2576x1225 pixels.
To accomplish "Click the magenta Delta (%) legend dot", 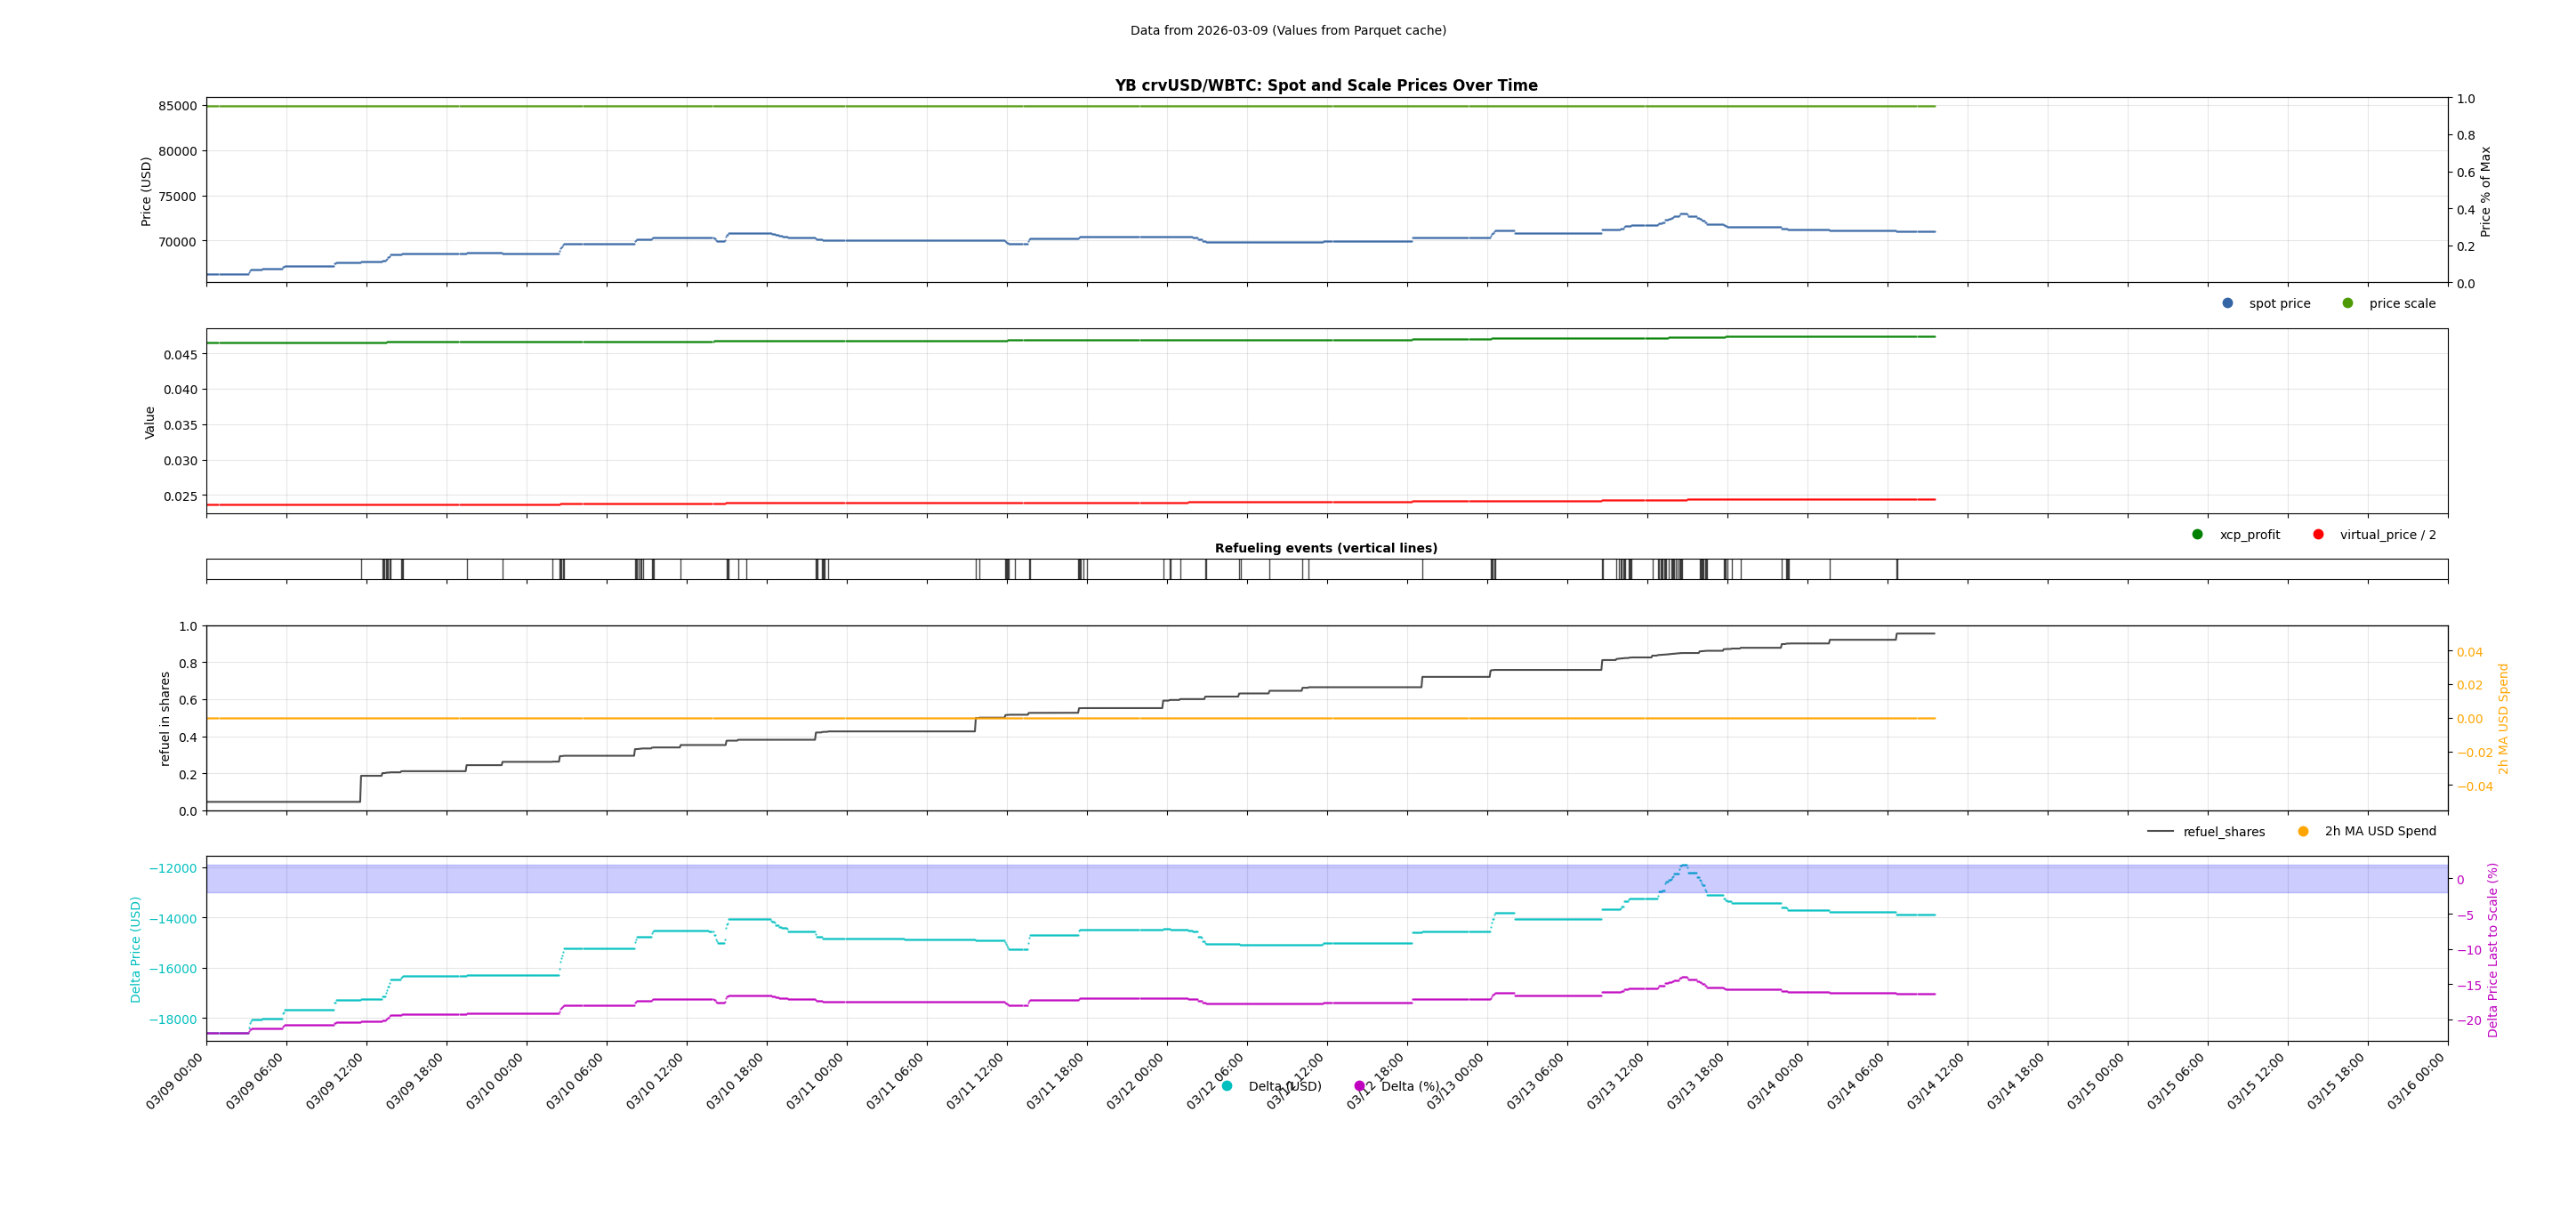I will click(x=1357, y=1085).
